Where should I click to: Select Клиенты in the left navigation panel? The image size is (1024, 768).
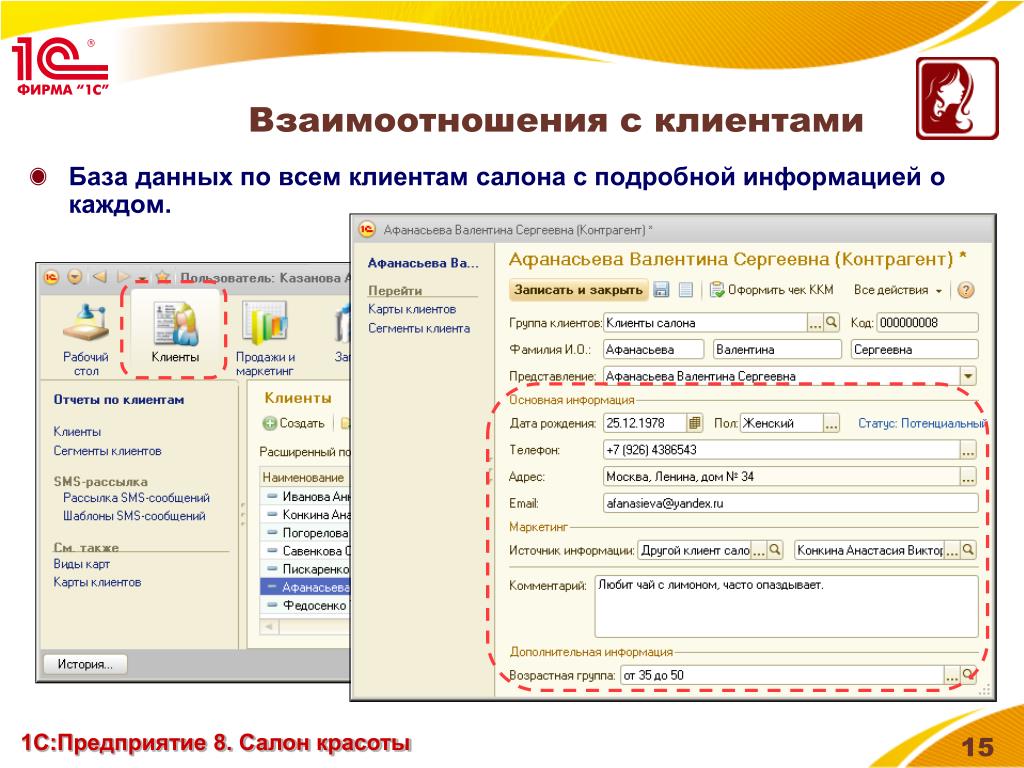(77, 431)
